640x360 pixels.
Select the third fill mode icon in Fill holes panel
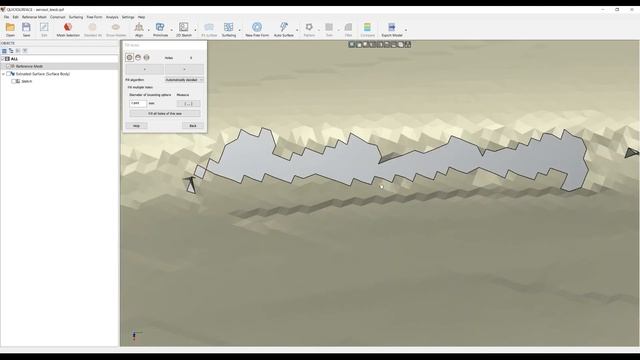[147, 58]
